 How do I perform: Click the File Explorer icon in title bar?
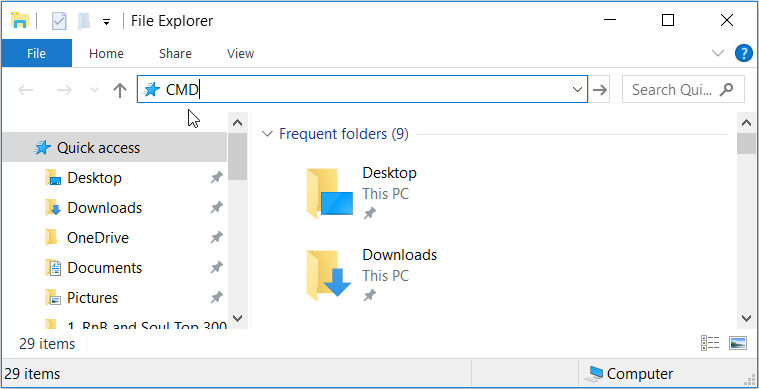(x=20, y=21)
